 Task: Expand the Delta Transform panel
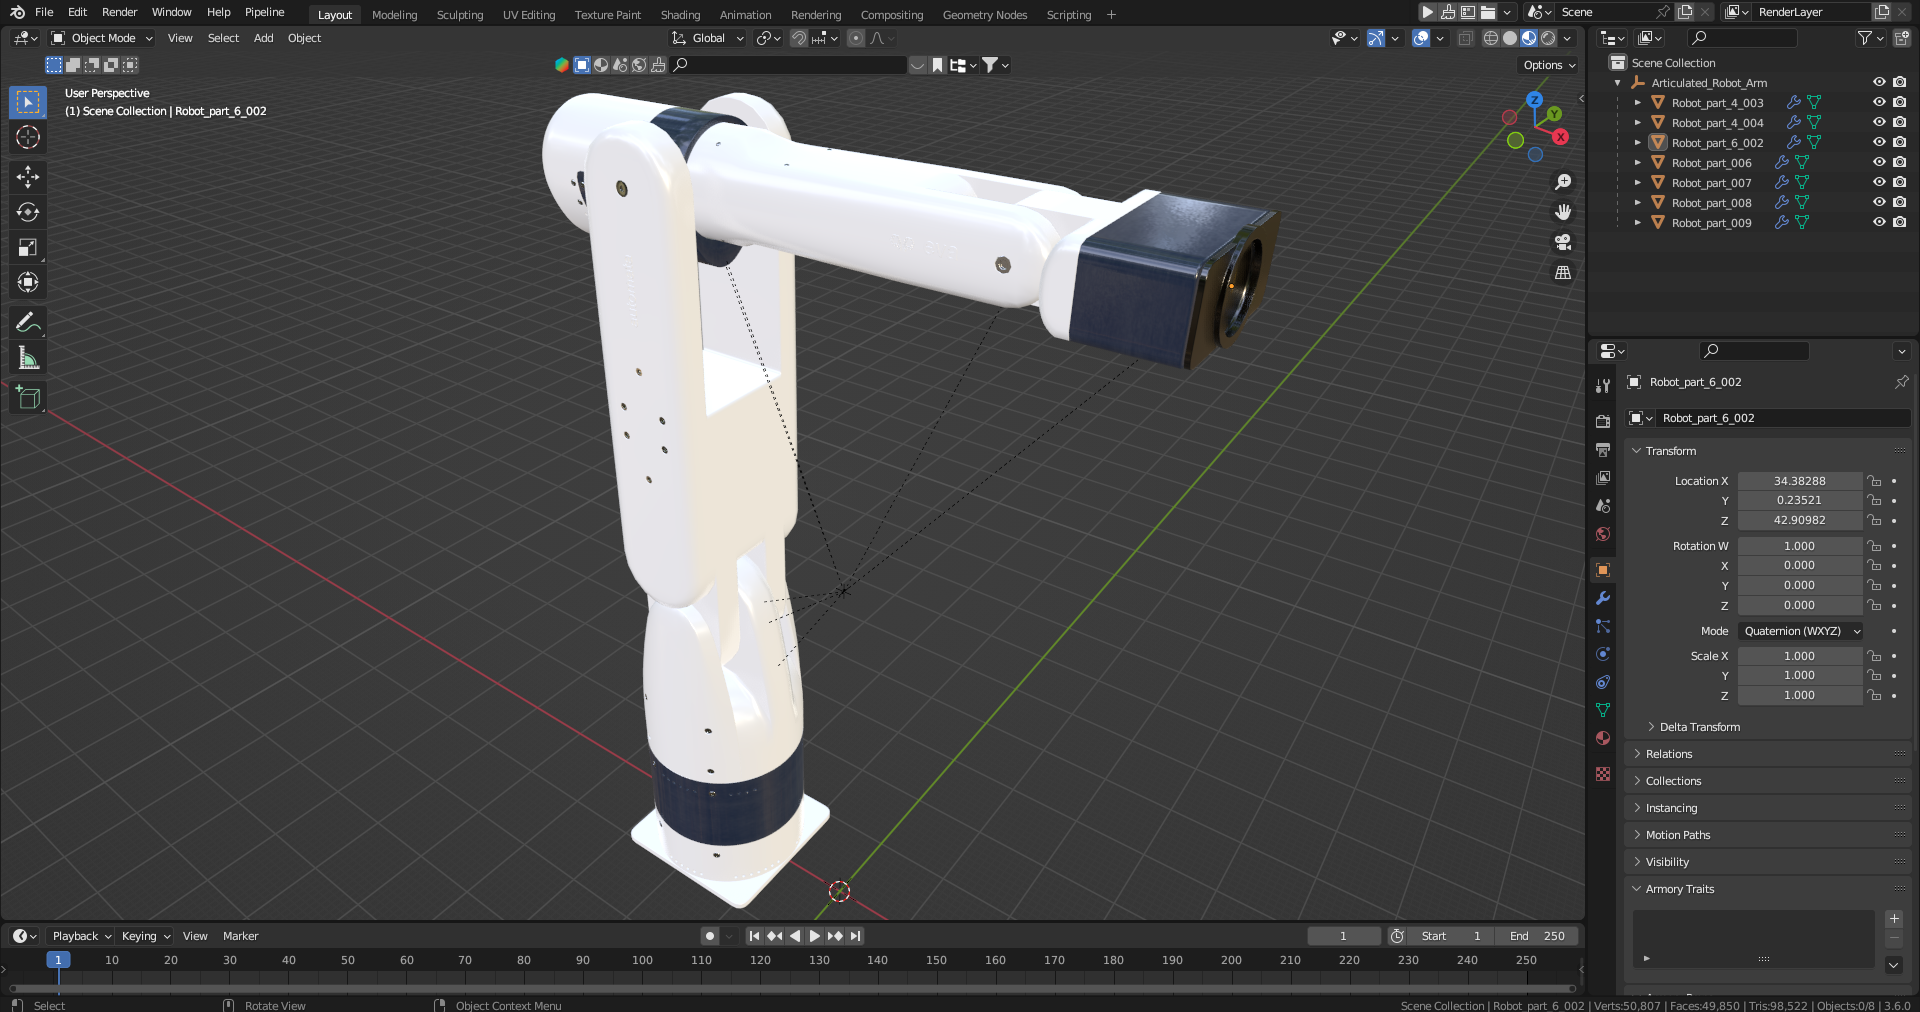coord(1700,727)
